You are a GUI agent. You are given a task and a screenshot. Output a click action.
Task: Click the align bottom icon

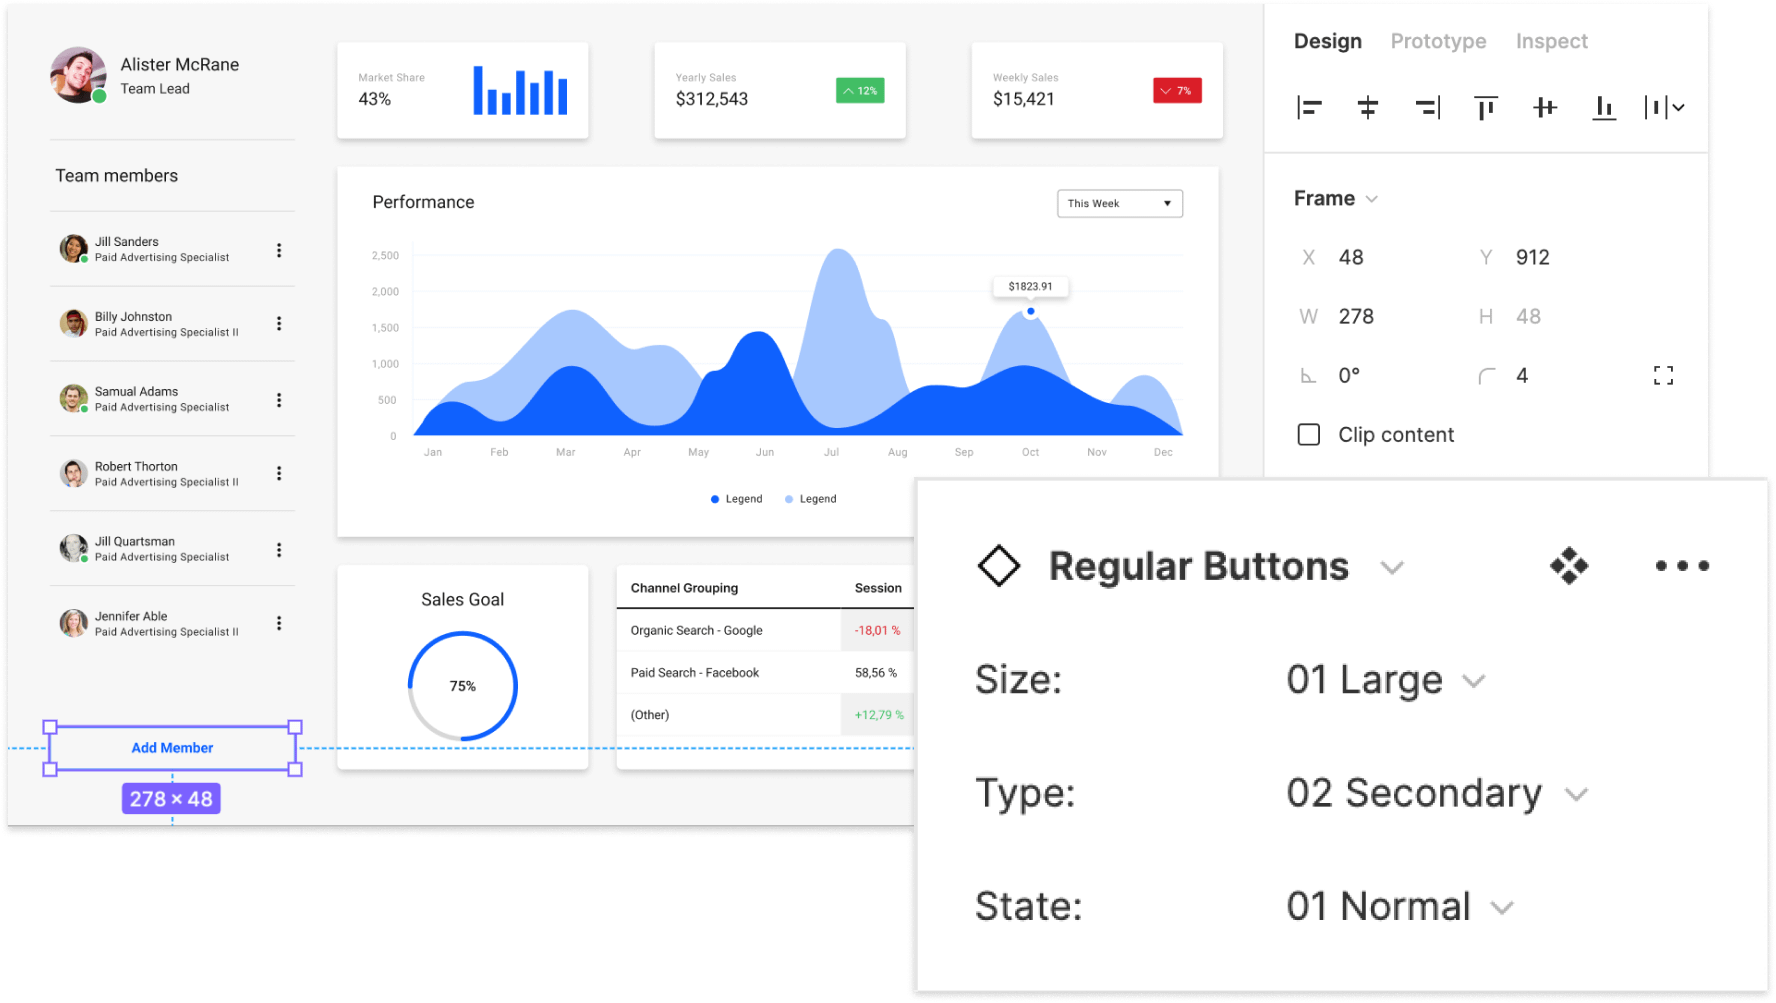[1604, 107]
